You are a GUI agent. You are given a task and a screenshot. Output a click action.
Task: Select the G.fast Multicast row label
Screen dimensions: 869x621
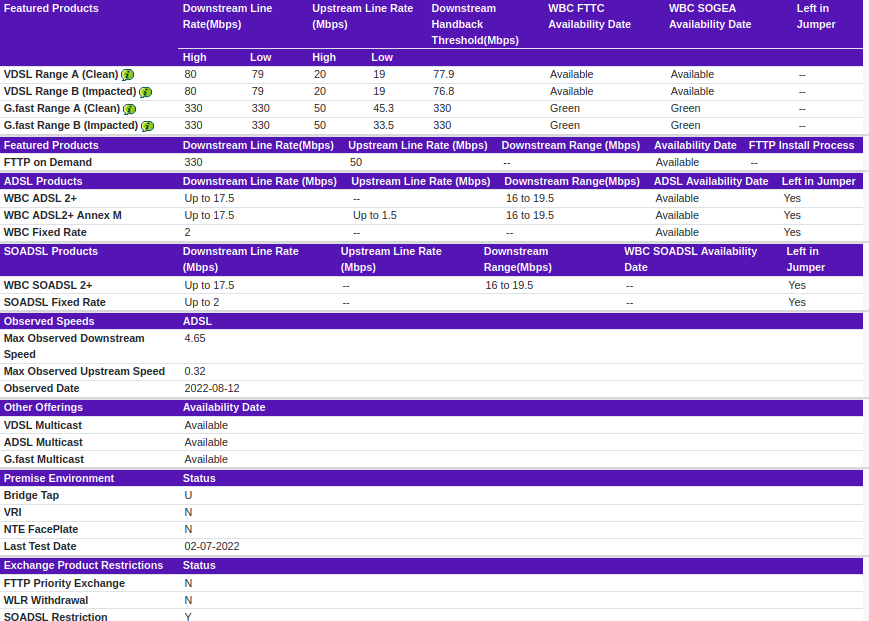click(43, 459)
